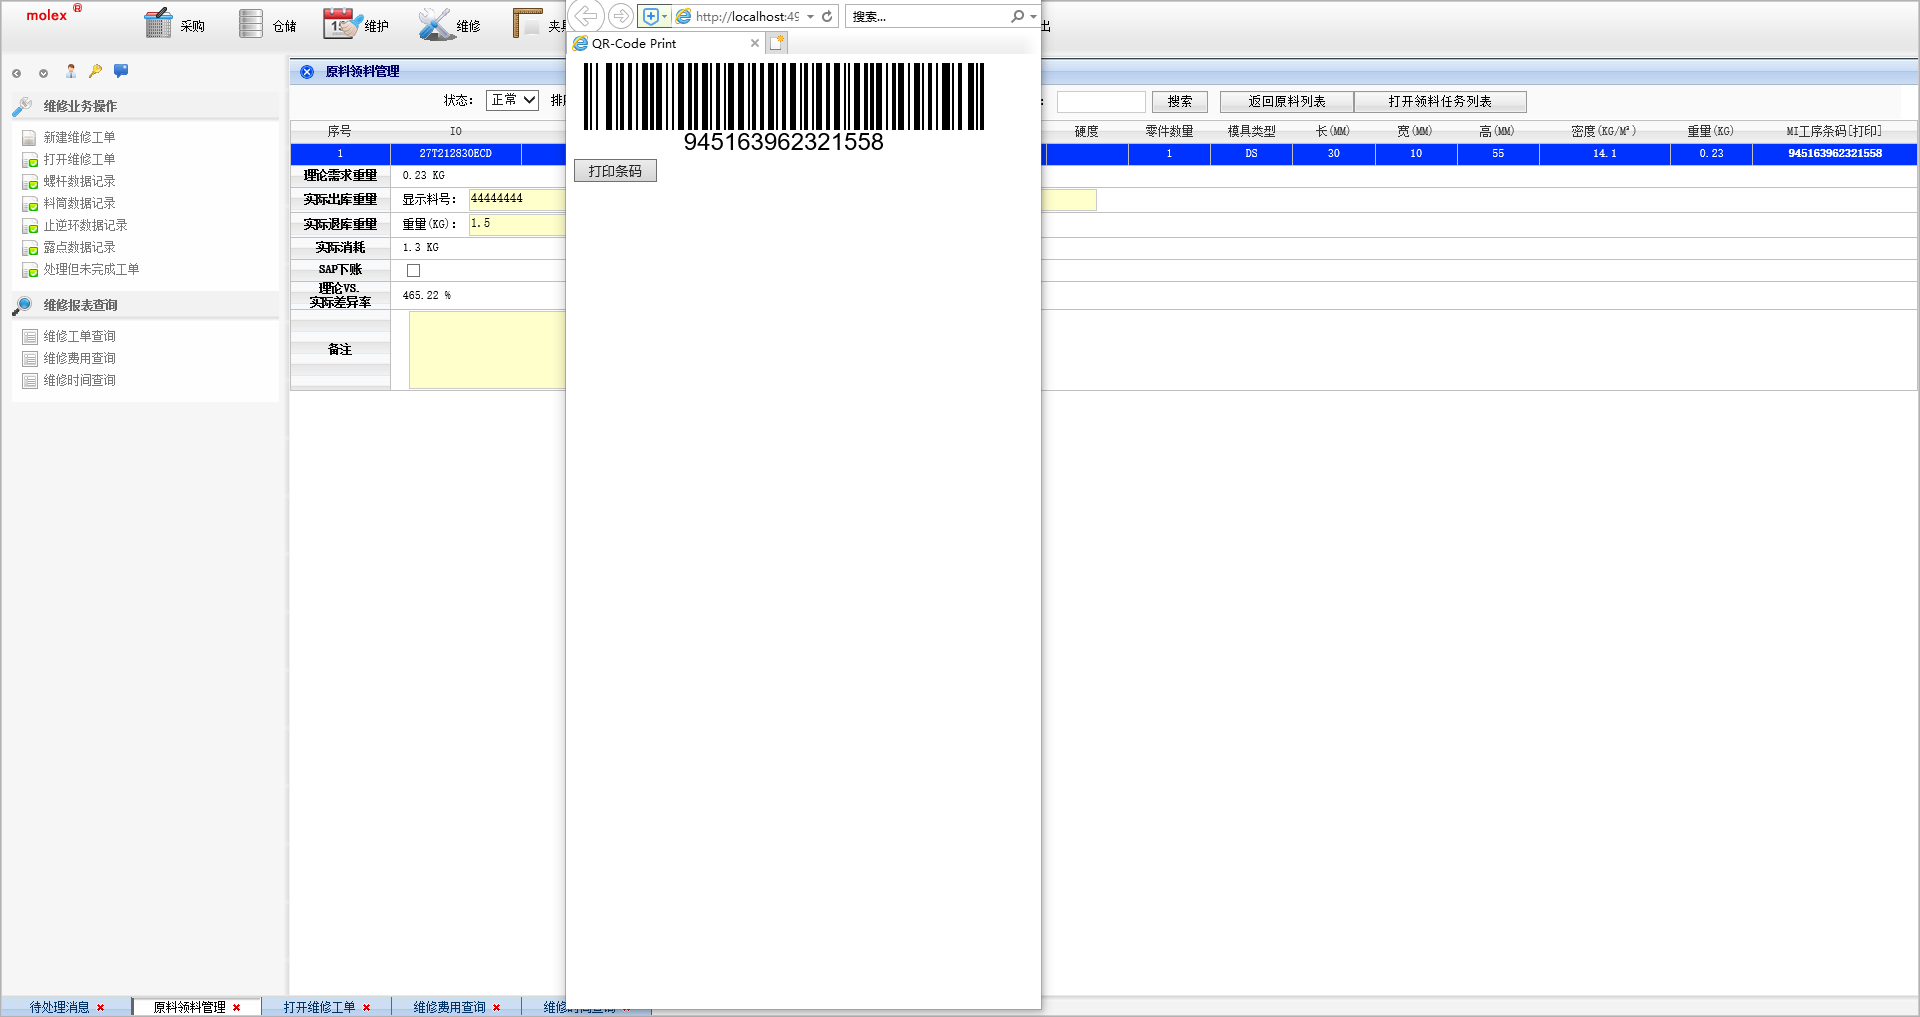The height and width of the screenshot is (1017, 1920).
Task: Click the user profile icon in sidebar
Action: [71, 71]
